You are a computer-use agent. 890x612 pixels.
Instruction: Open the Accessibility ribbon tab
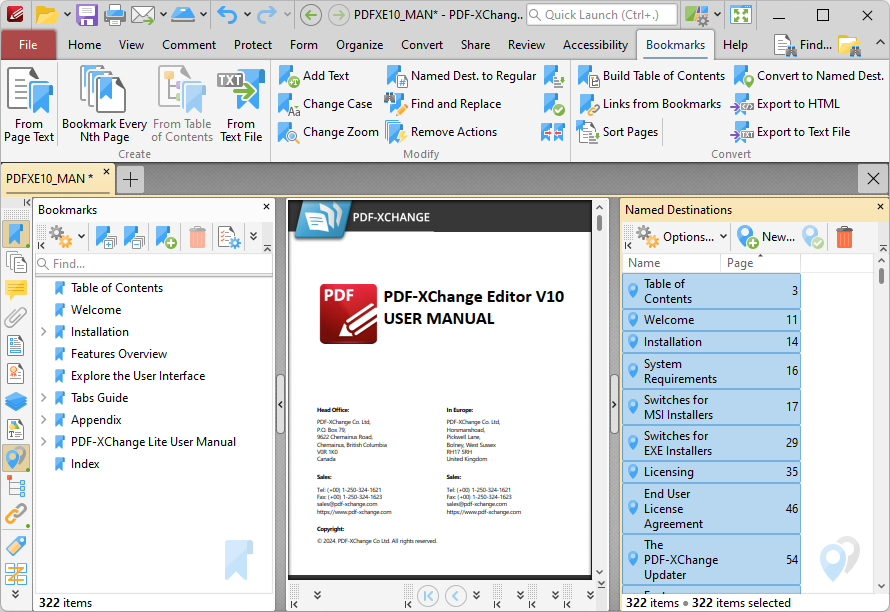595,45
